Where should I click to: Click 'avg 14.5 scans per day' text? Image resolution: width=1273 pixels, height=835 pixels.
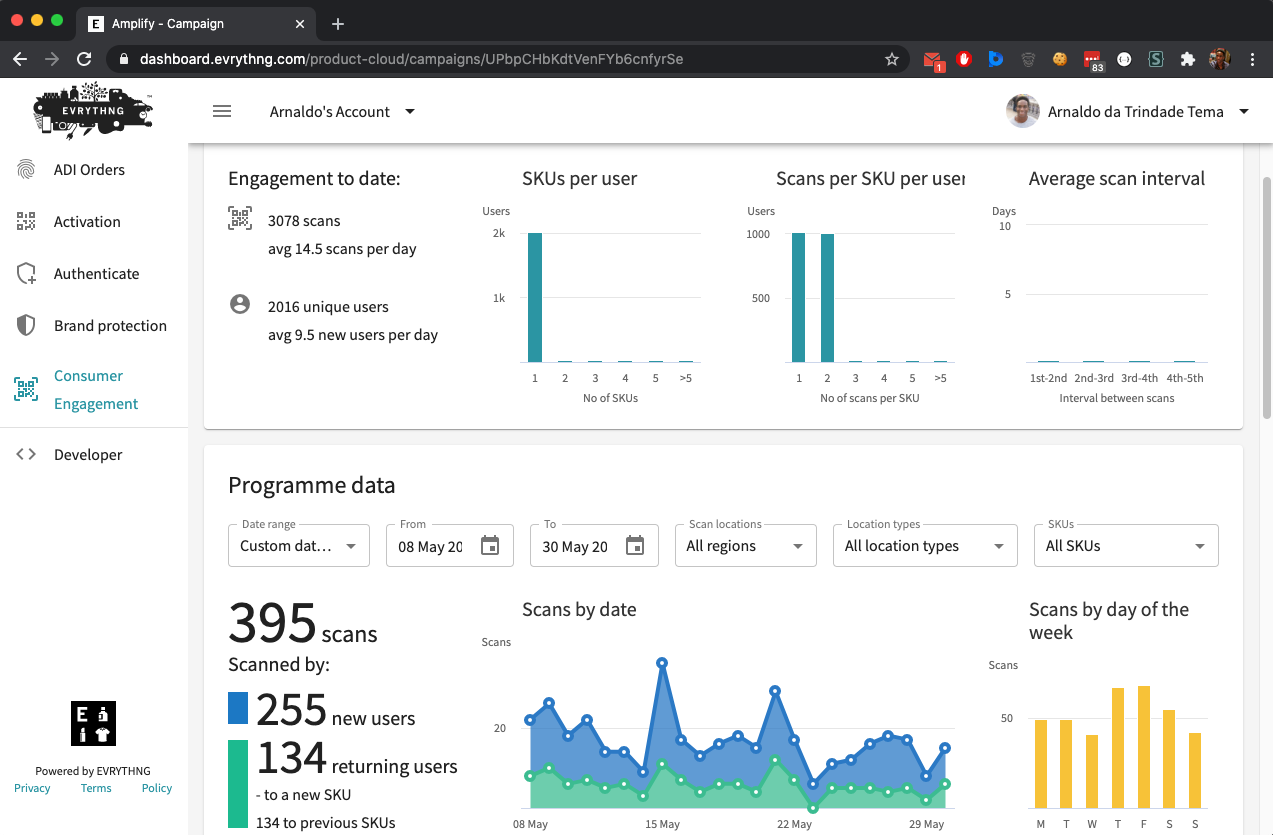(x=342, y=248)
